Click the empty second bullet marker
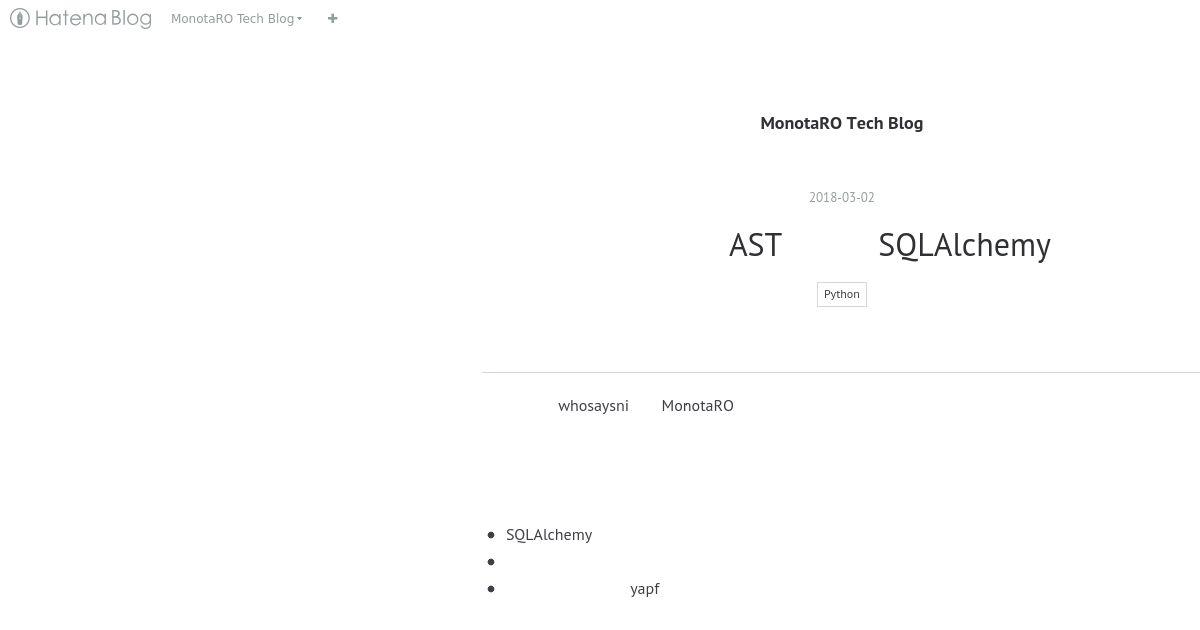 [491, 562]
